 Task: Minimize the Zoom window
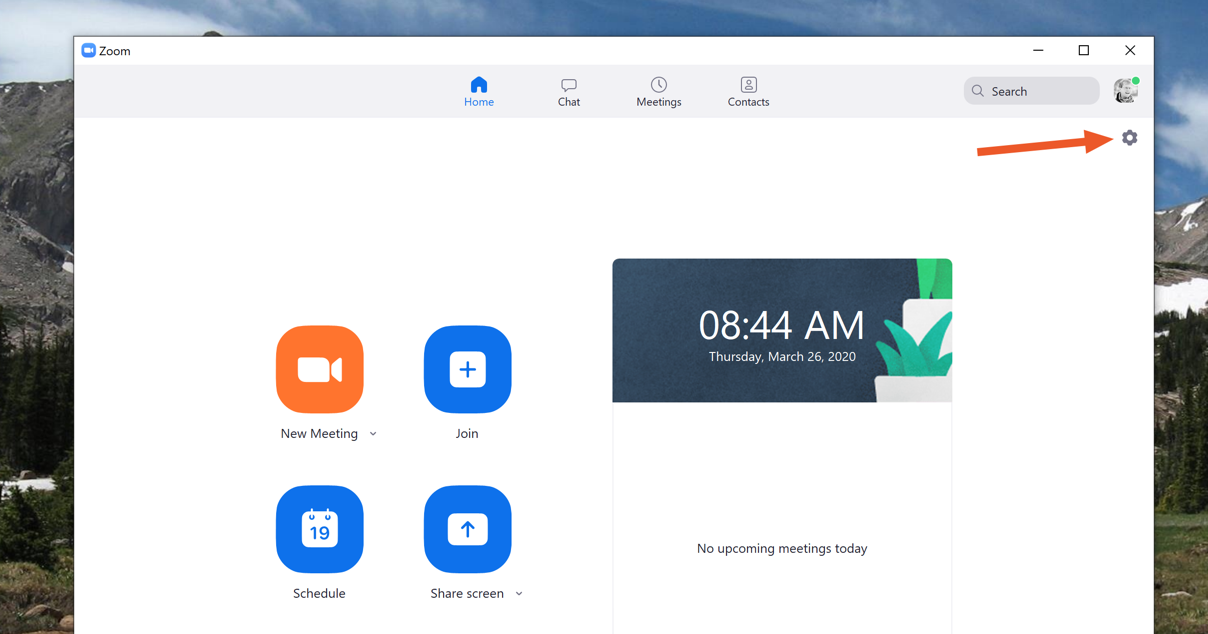coord(1038,51)
